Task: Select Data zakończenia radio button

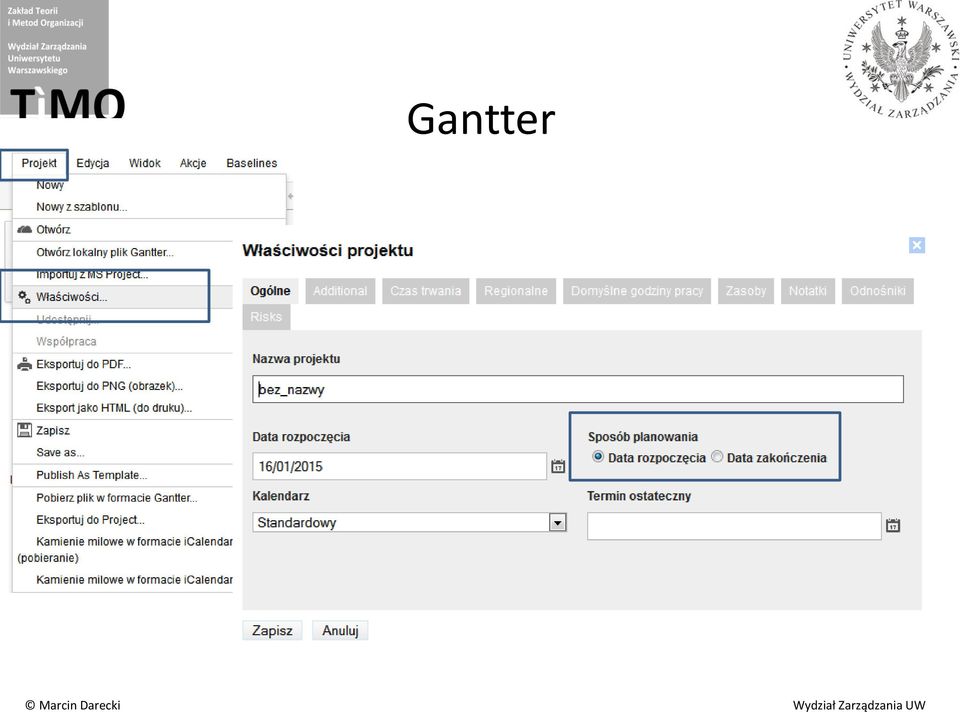Action: pos(717,457)
